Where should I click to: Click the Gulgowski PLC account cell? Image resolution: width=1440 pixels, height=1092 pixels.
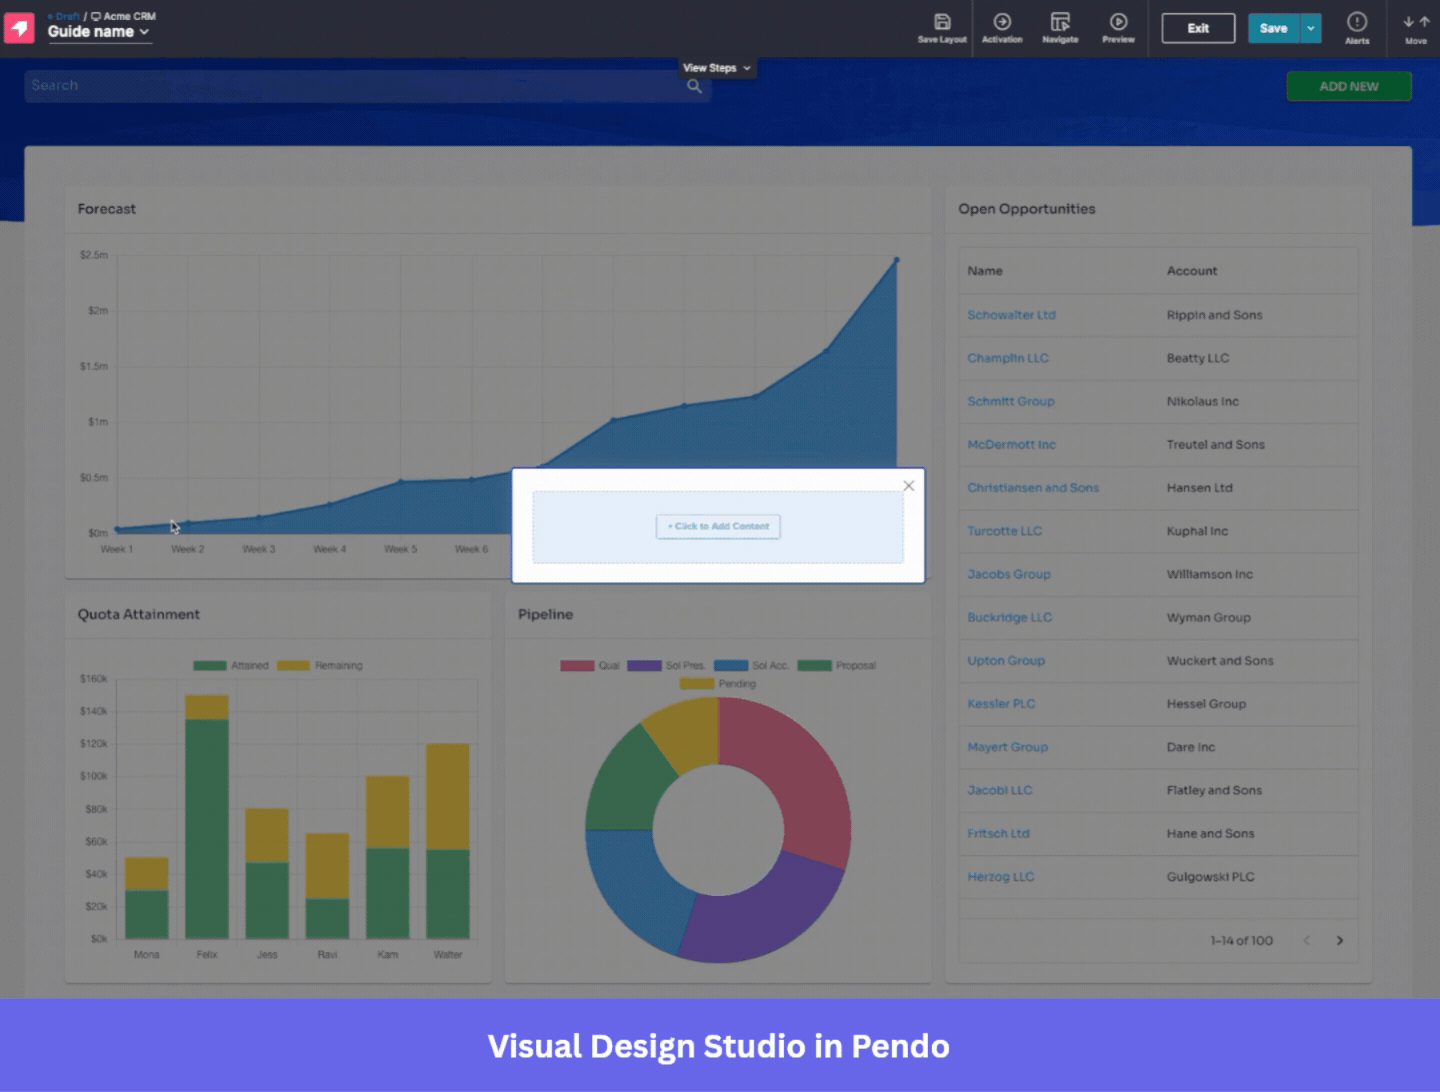[1210, 877]
